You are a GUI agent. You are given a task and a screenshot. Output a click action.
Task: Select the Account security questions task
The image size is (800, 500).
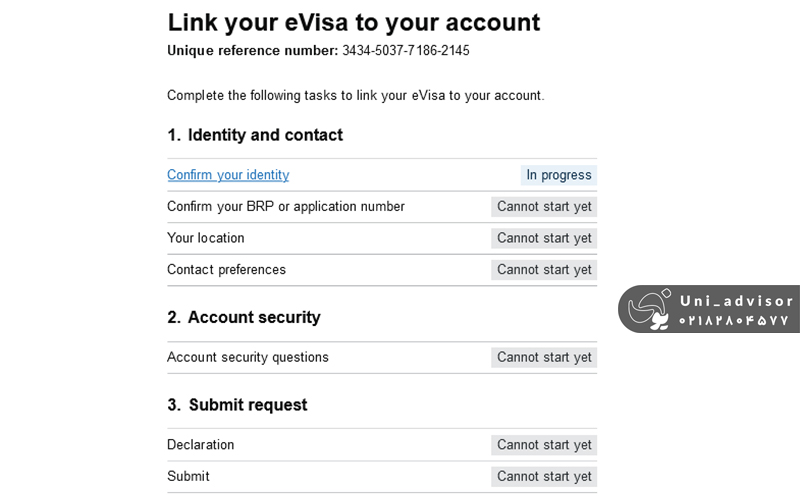pyautogui.click(x=248, y=357)
